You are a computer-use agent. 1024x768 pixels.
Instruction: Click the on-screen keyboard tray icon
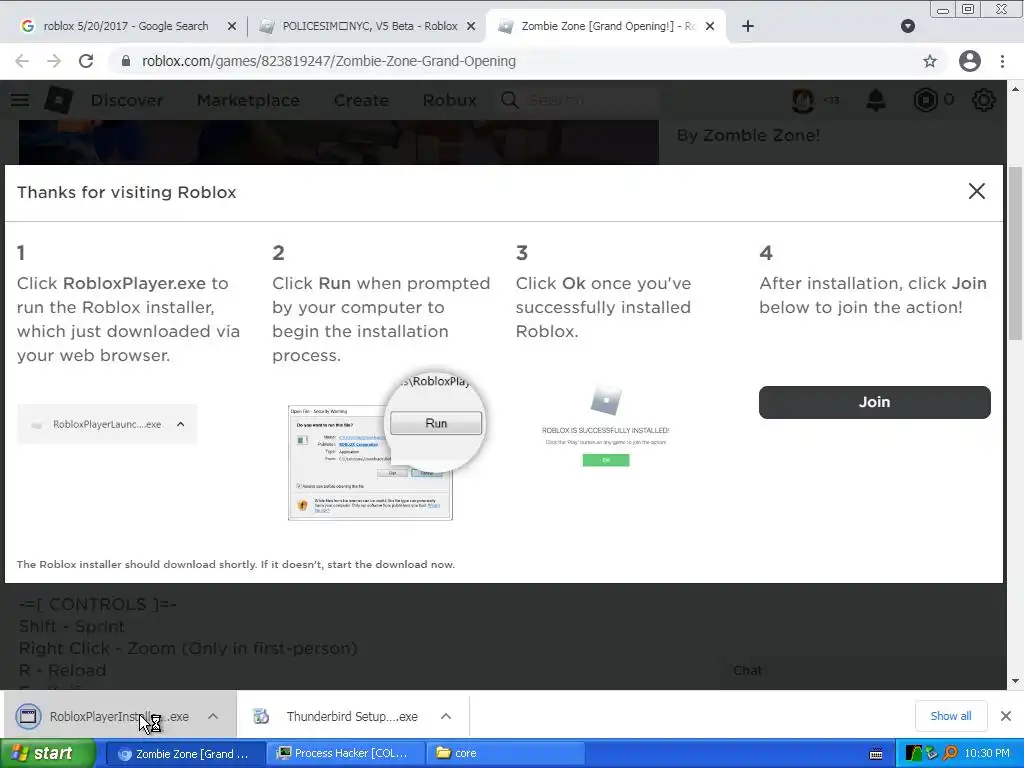pos(876,754)
